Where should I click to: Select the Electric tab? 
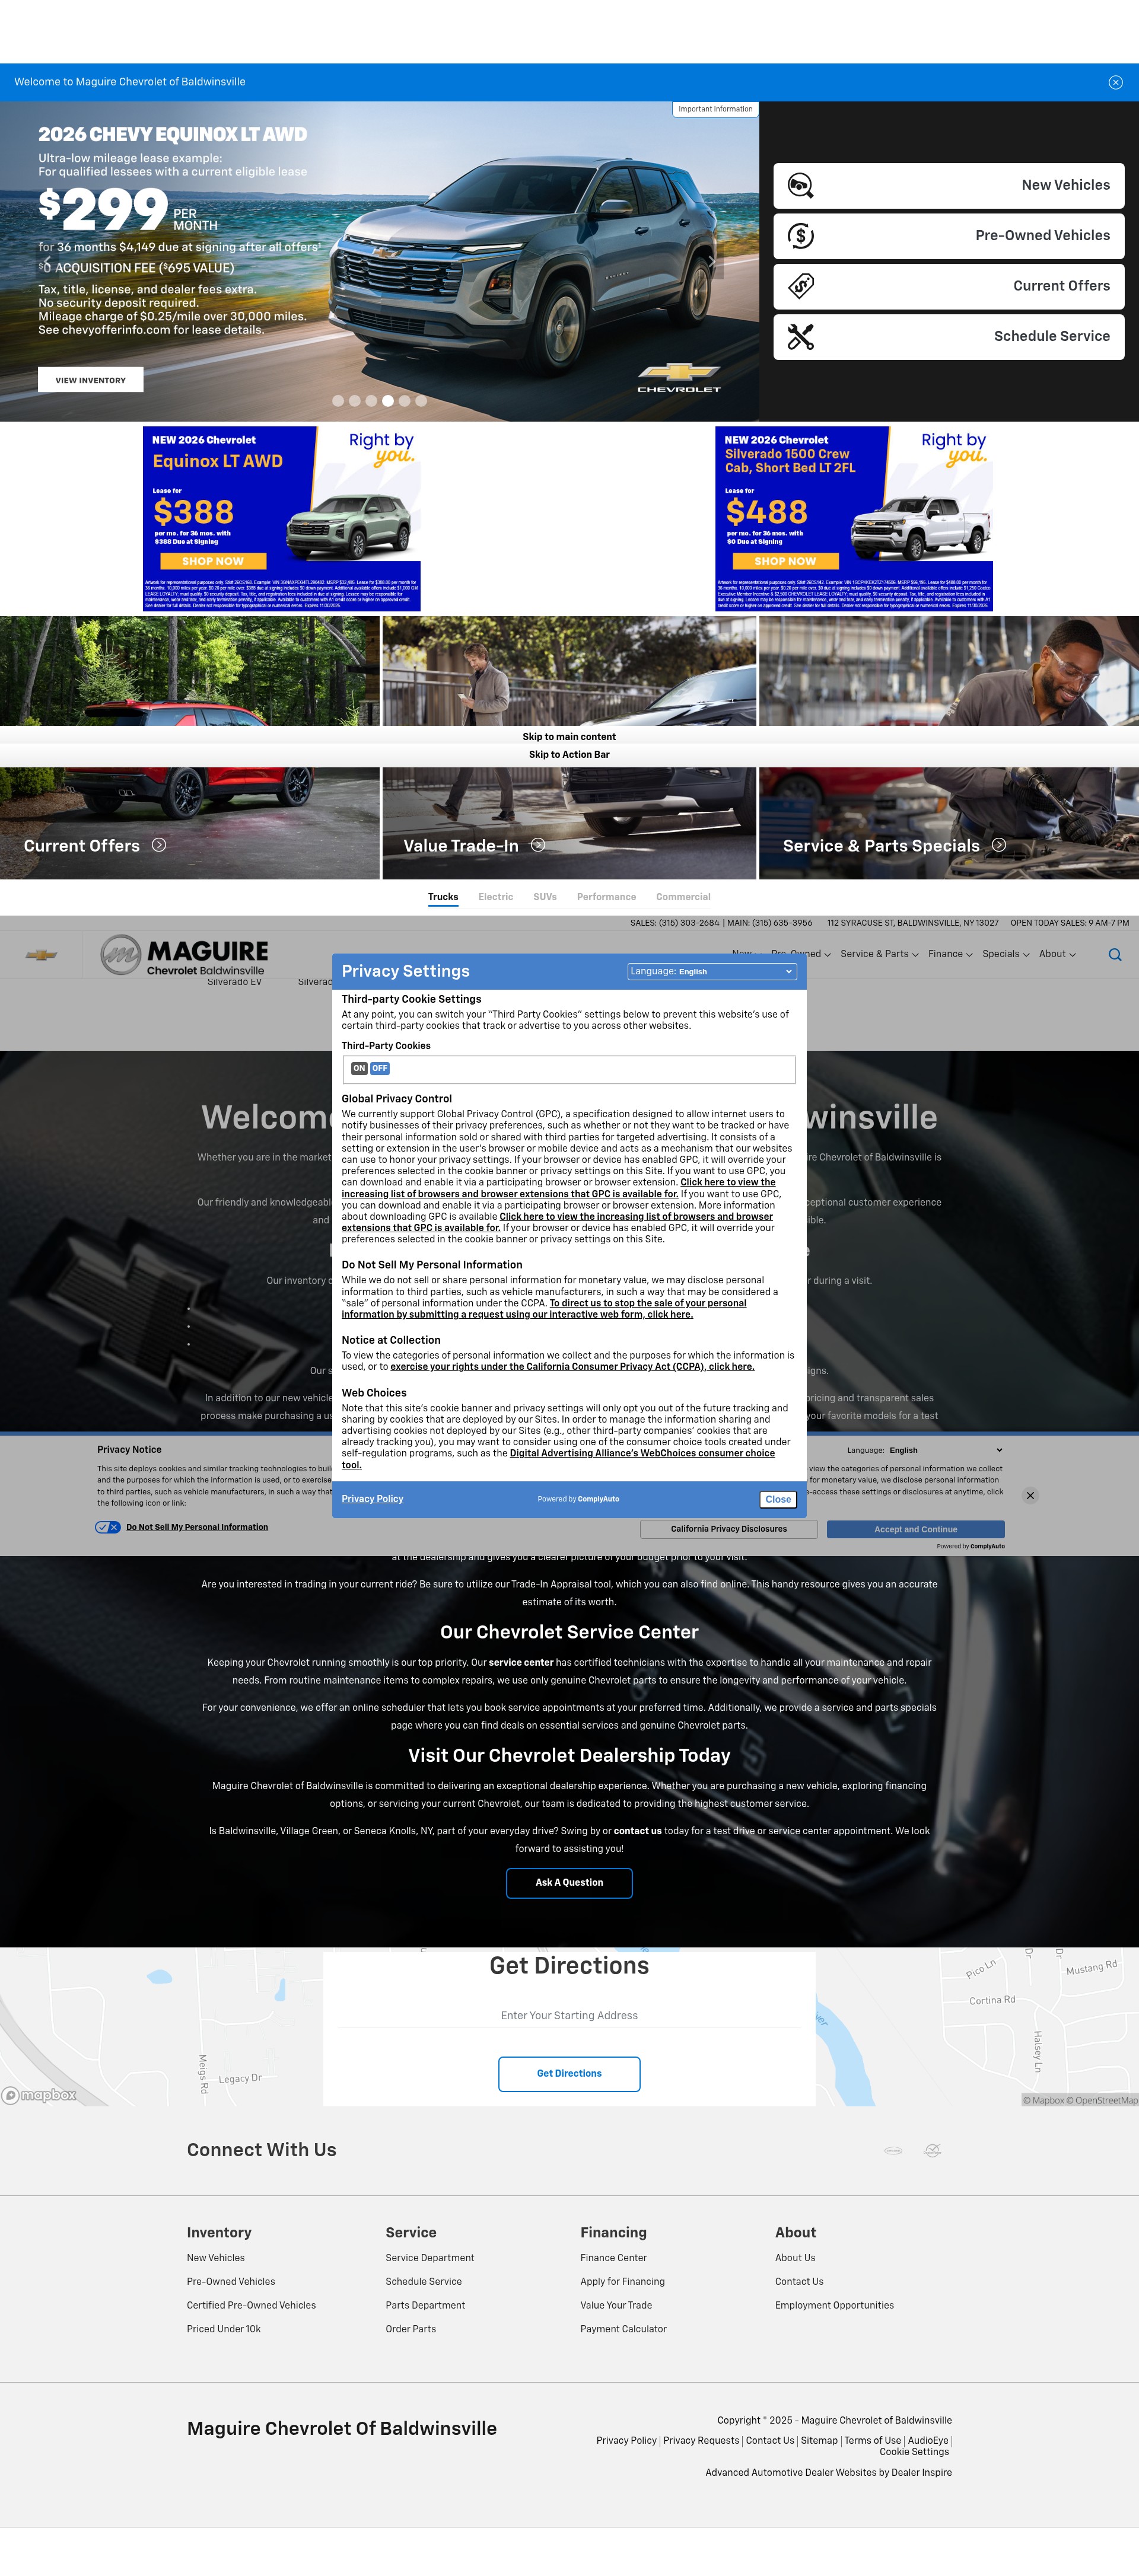click(496, 897)
